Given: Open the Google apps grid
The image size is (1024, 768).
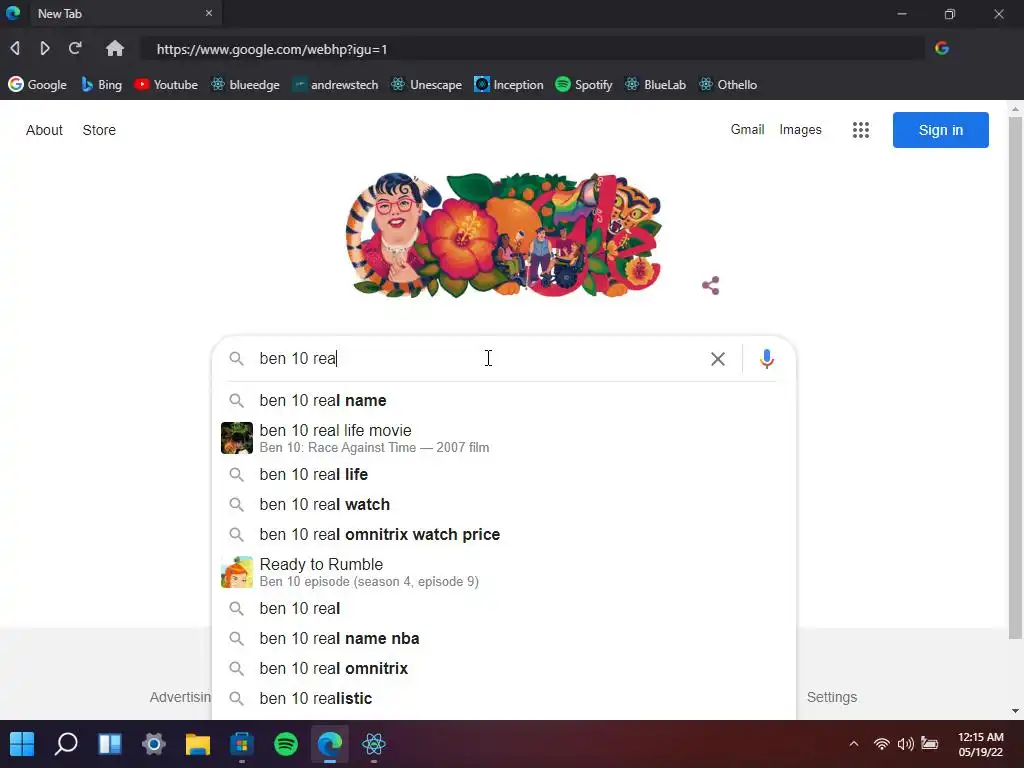Looking at the screenshot, I should click(861, 130).
